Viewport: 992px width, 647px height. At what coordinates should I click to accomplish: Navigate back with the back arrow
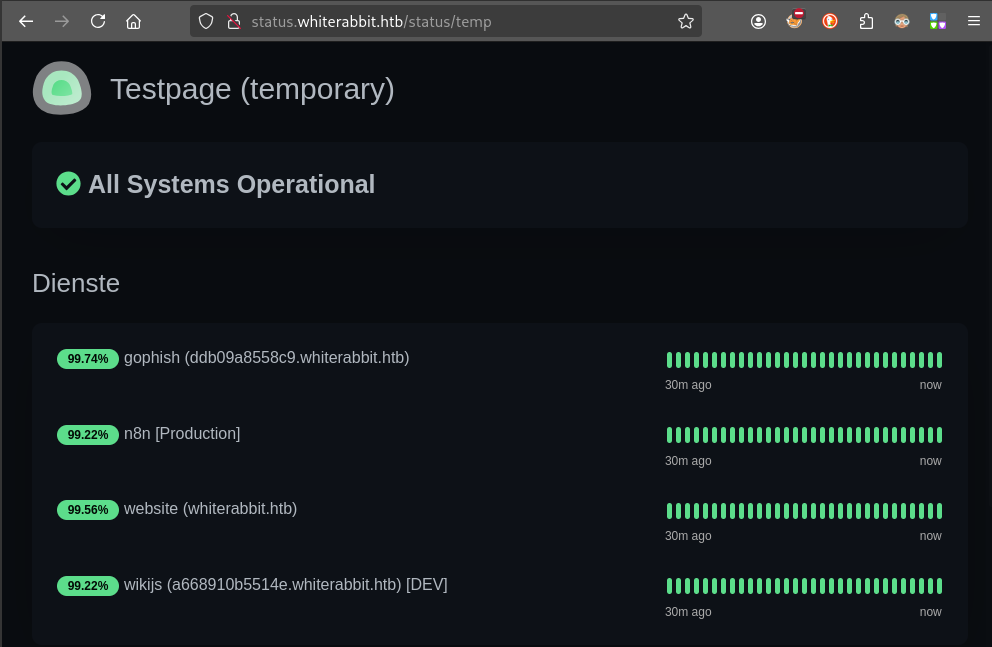pyautogui.click(x=25, y=20)
